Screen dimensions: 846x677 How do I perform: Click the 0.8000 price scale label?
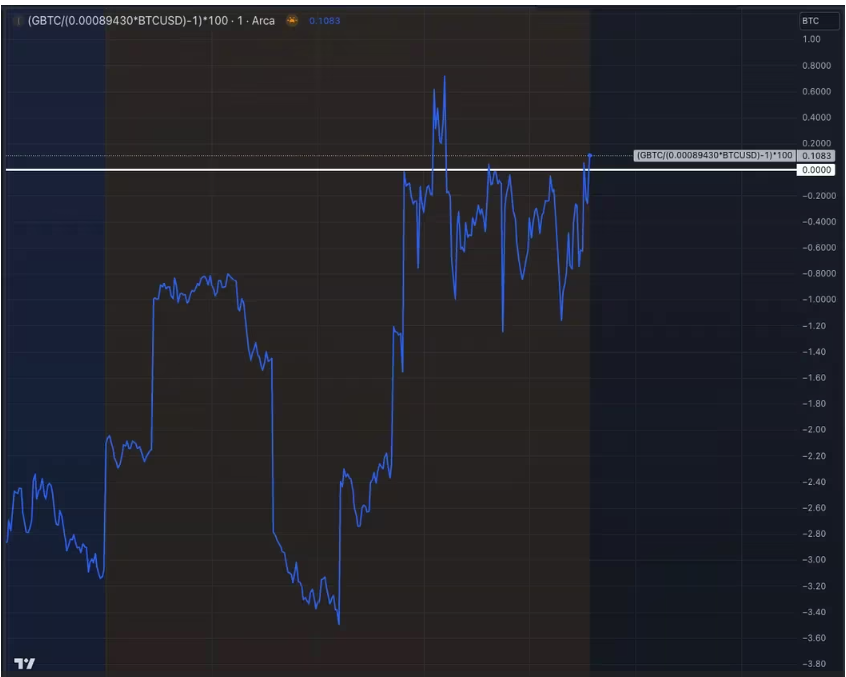[x=816, y=66]
